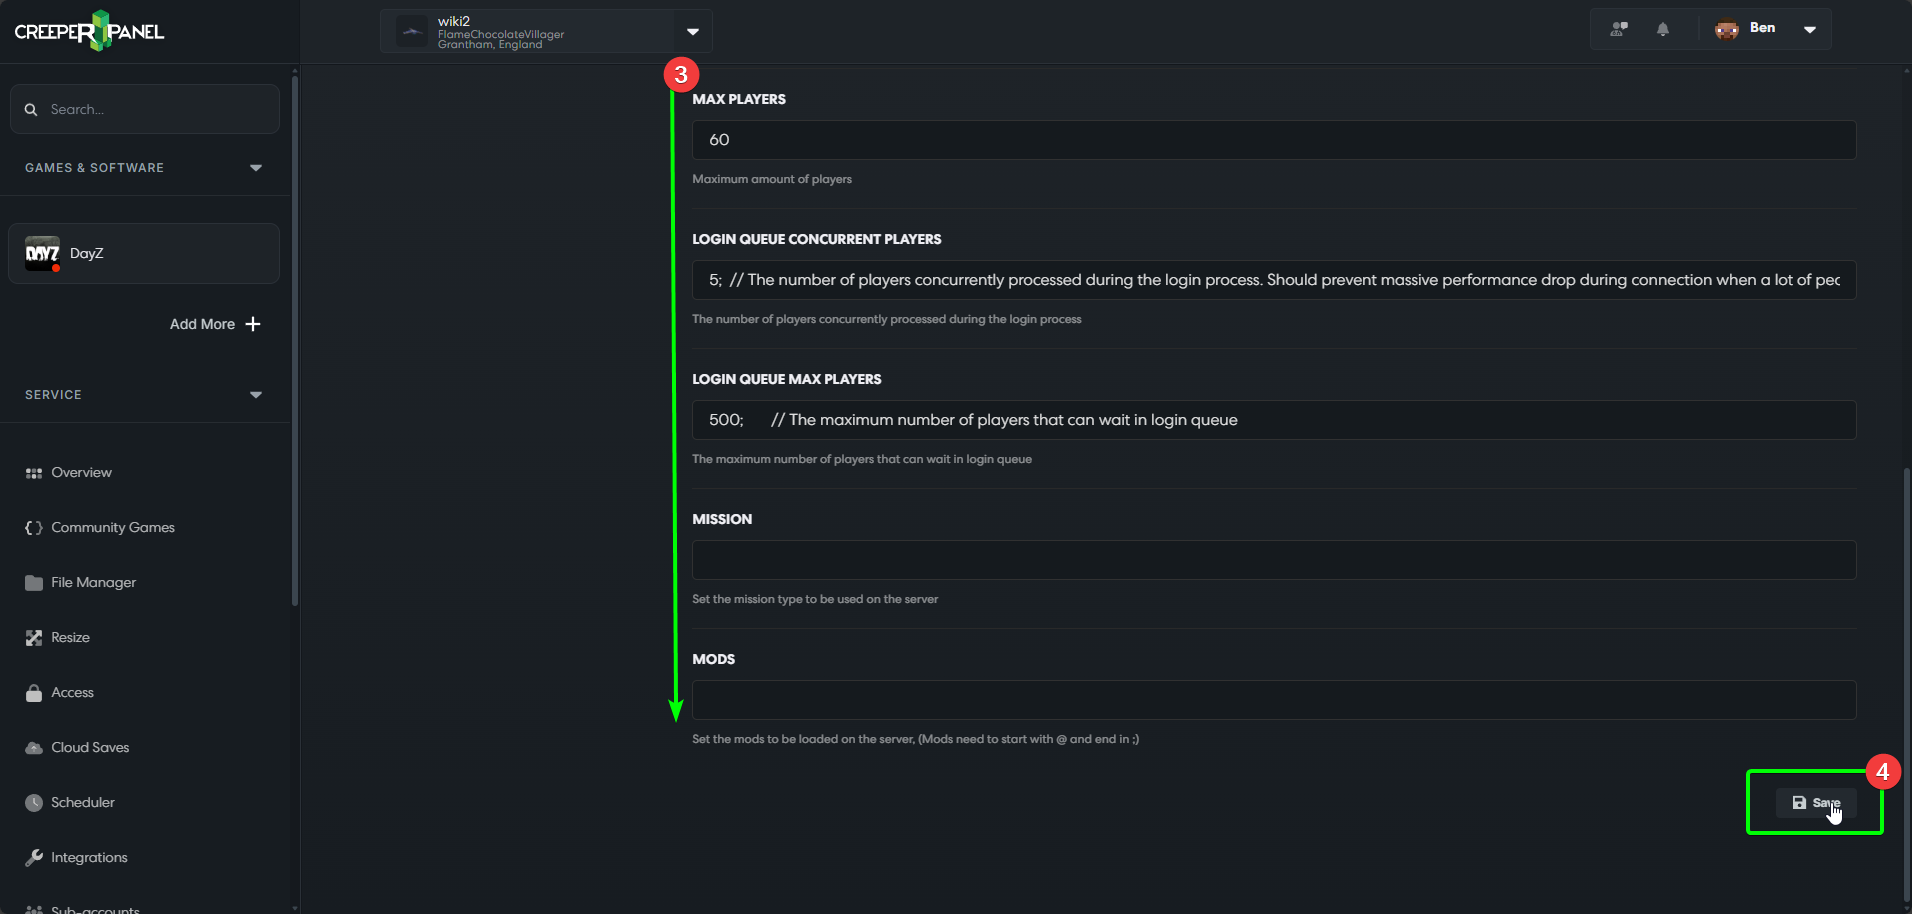Screen dimensions: 1912x914
Task: Save the server configuration
Action: tap(1816, 802)
